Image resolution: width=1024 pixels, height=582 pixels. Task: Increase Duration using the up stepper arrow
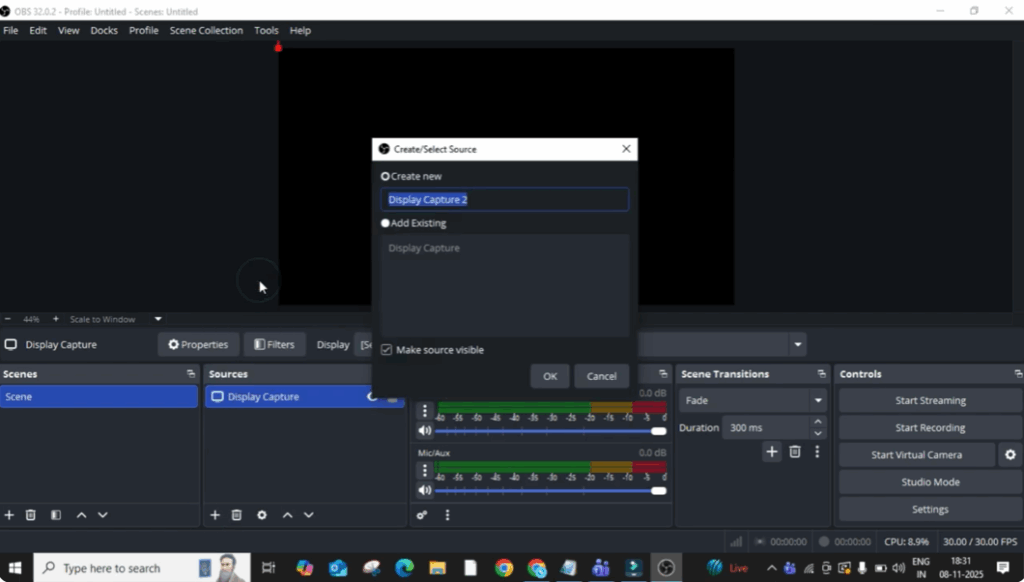point(817,422)
